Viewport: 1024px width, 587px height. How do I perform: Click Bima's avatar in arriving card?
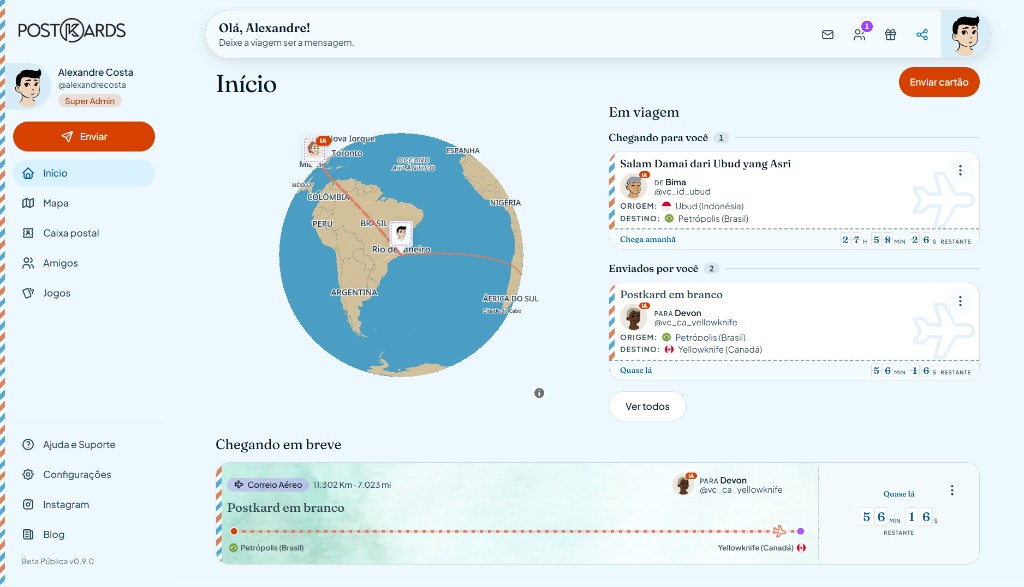(x=633, y=186)
